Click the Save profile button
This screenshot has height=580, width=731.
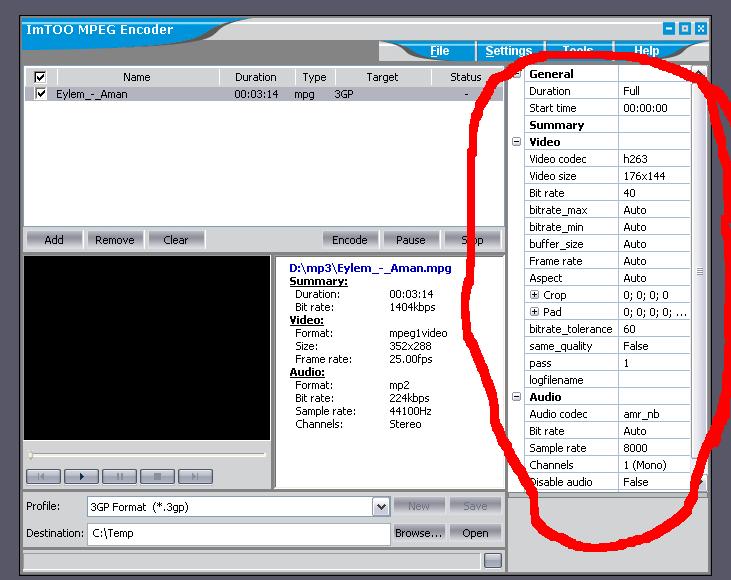pos(475,506)
